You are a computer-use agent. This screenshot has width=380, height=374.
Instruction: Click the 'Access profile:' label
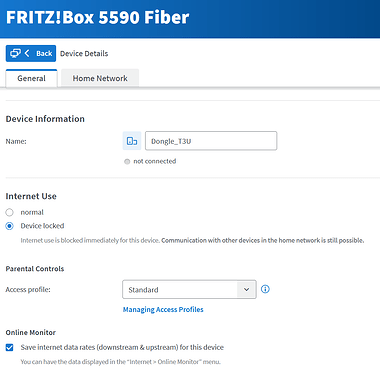tap(28, 290)
